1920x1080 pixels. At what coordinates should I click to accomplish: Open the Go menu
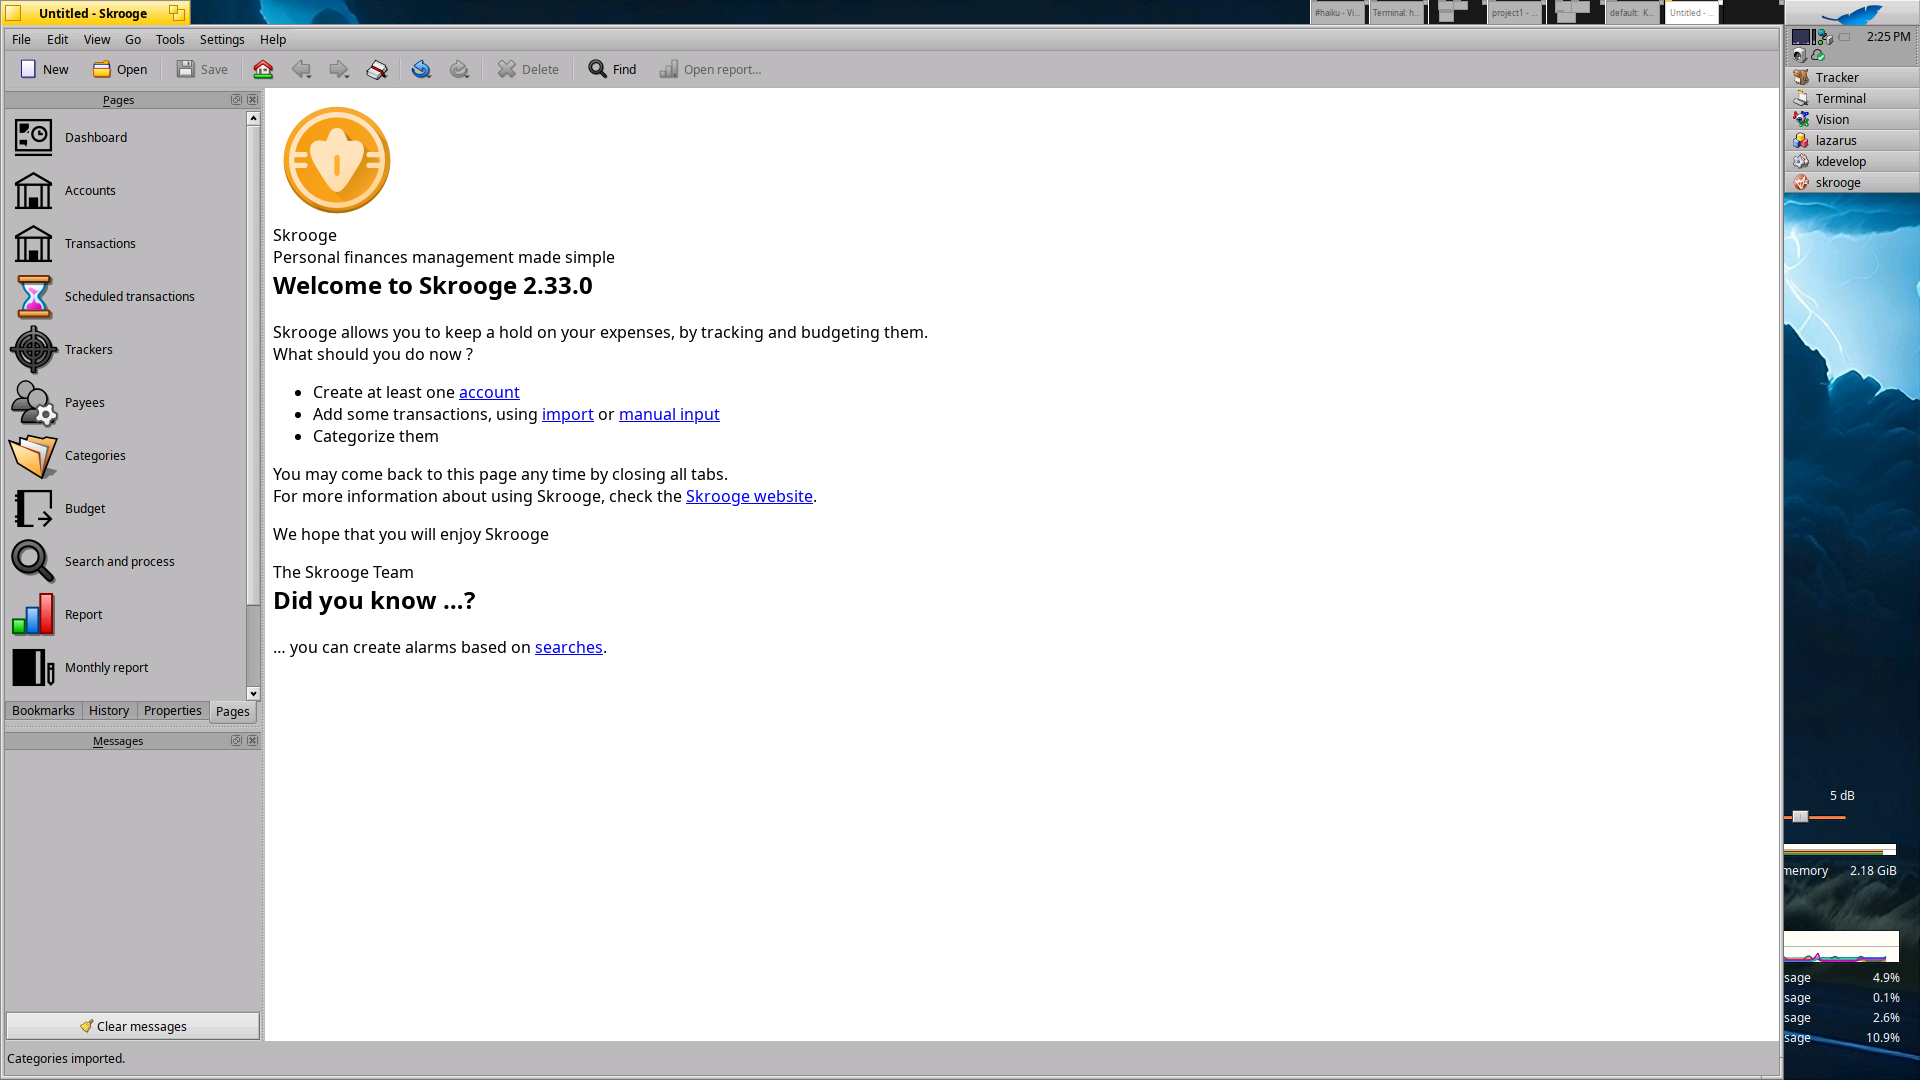coord(133,39)
